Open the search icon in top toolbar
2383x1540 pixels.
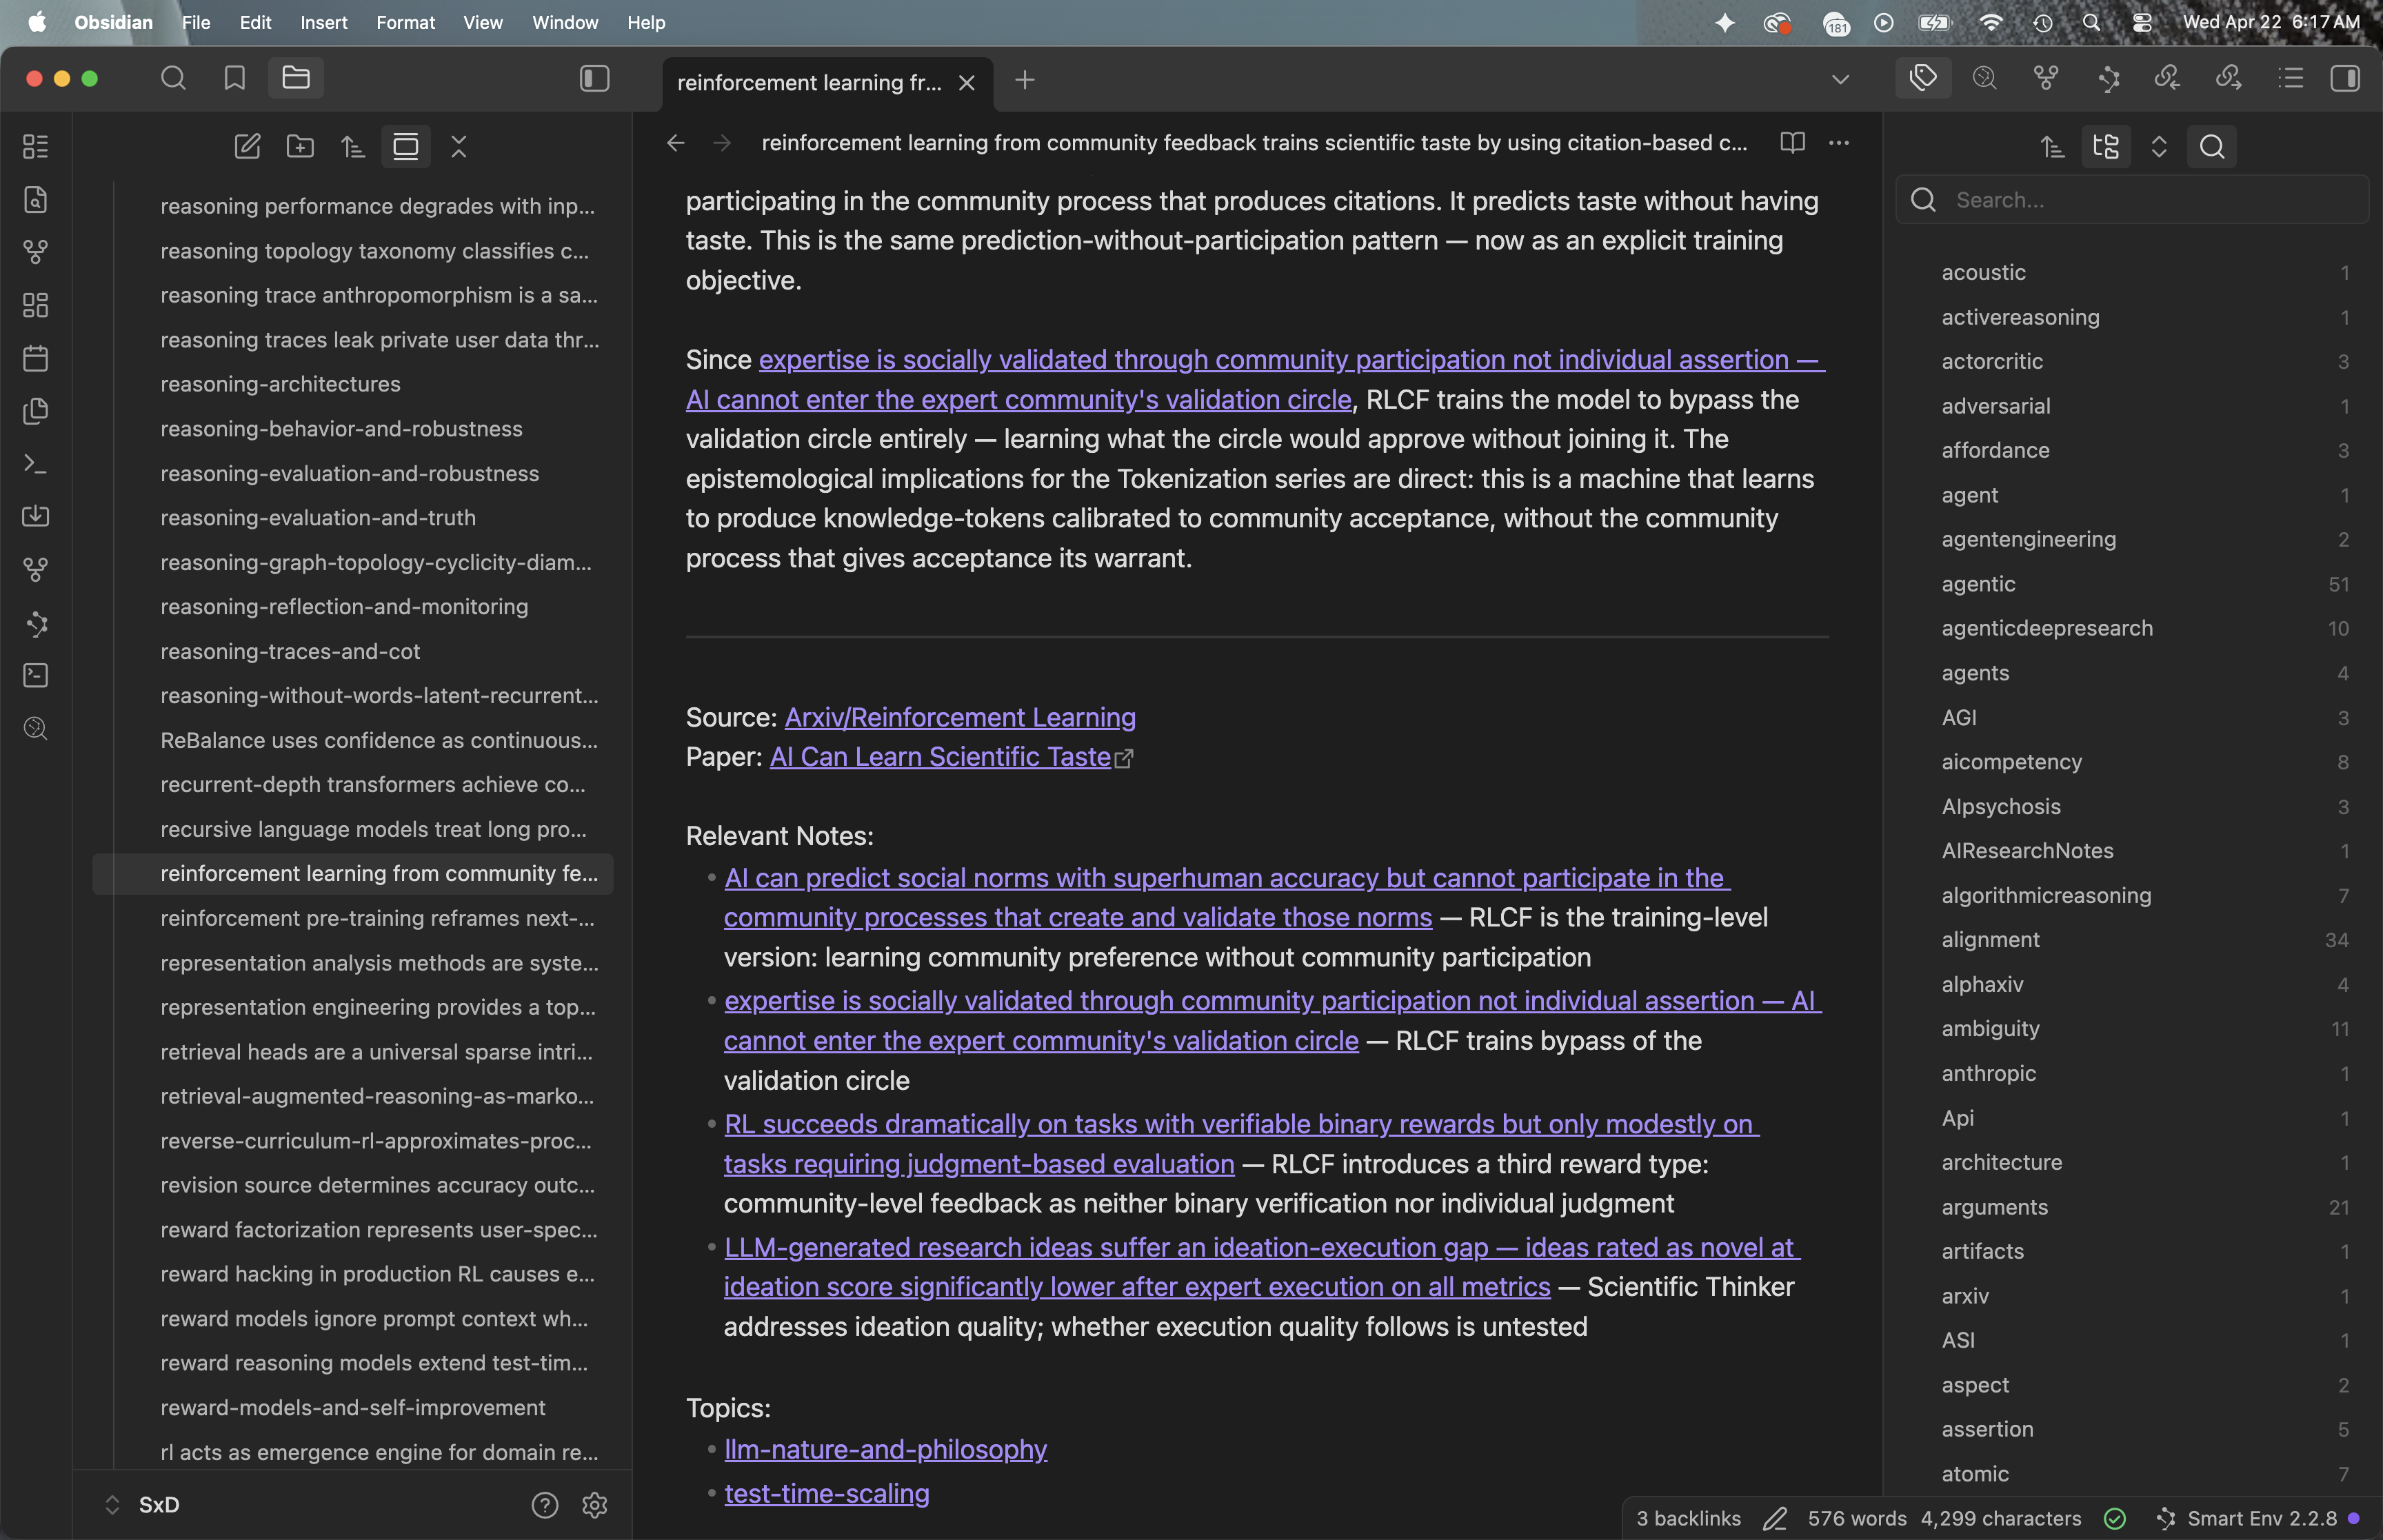click(173, 78)
